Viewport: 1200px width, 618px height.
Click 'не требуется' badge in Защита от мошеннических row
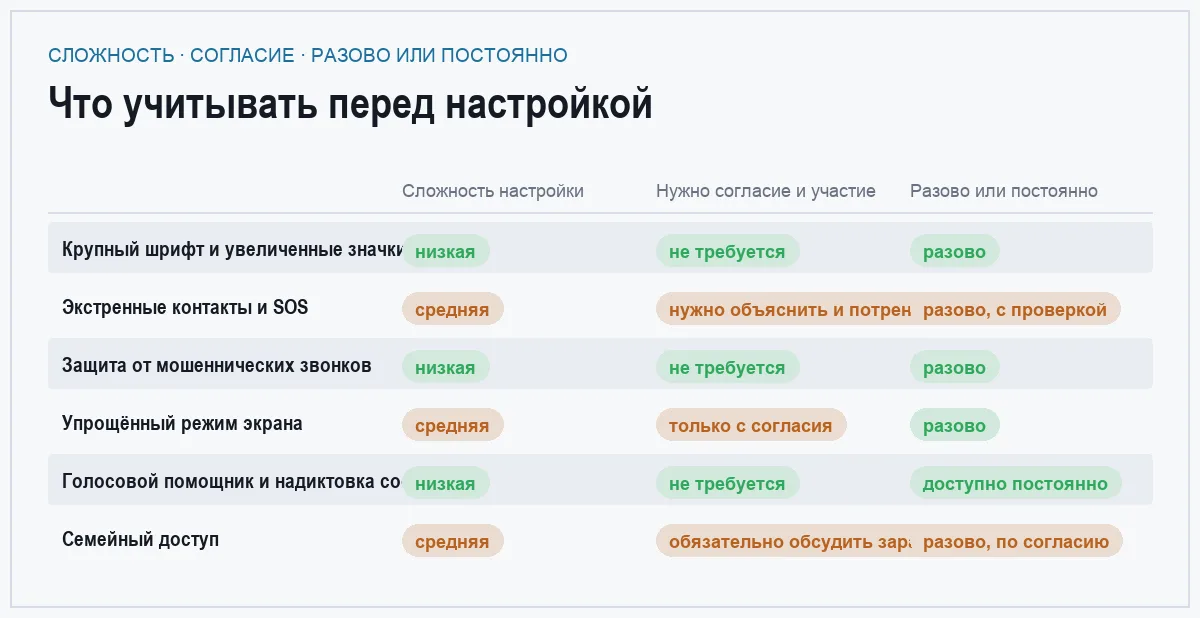[x=727, y=367]
